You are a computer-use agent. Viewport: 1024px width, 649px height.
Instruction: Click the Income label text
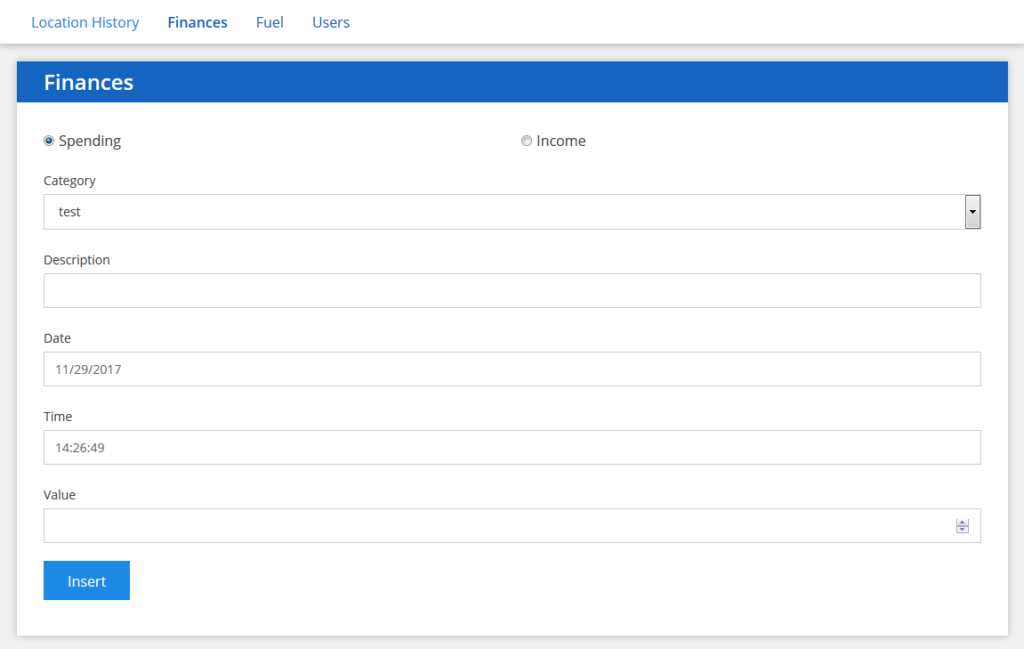561,141
